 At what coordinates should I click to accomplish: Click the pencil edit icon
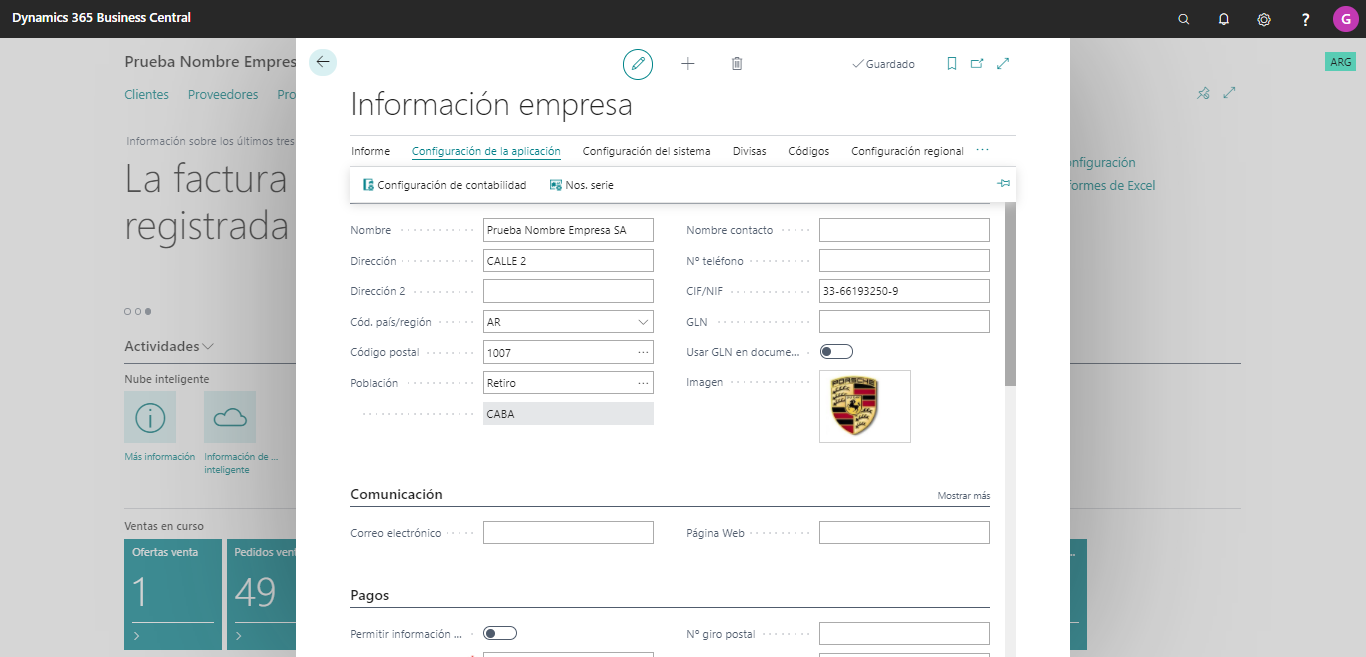coord(638,64)
